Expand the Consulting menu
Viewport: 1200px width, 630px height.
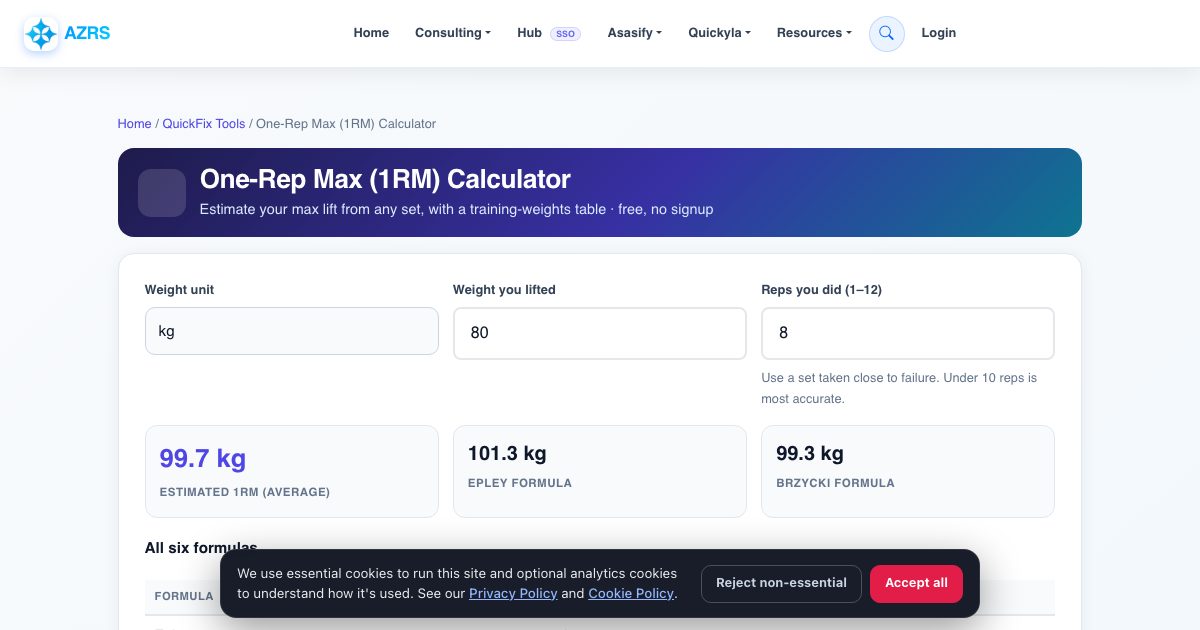pos(453,33)
